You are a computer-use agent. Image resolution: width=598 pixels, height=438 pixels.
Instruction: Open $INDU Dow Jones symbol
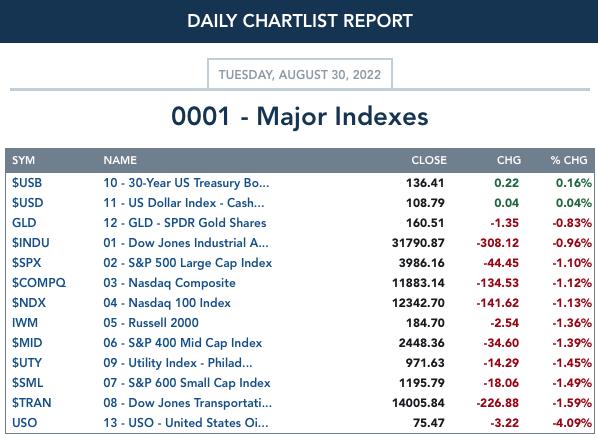click(31, 243)
